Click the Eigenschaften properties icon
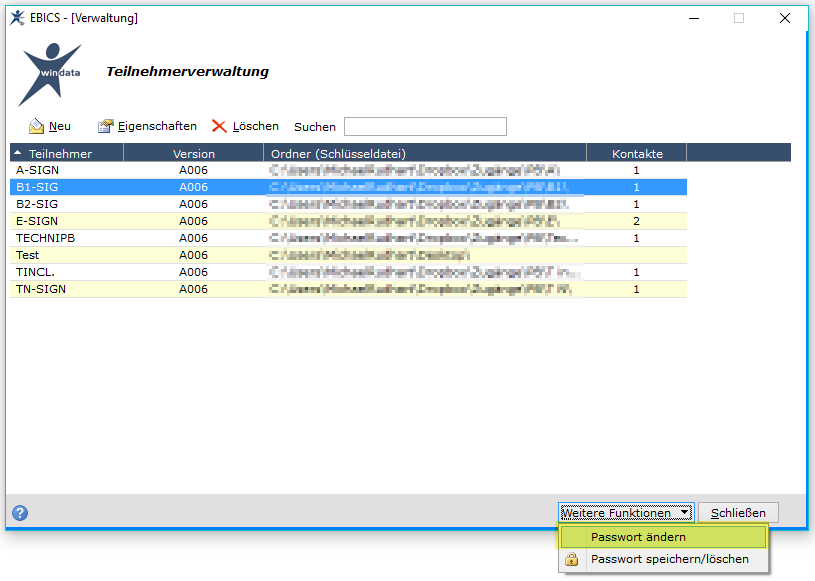Viewport: 815px width, 581px height. click(x=106, y=126)
